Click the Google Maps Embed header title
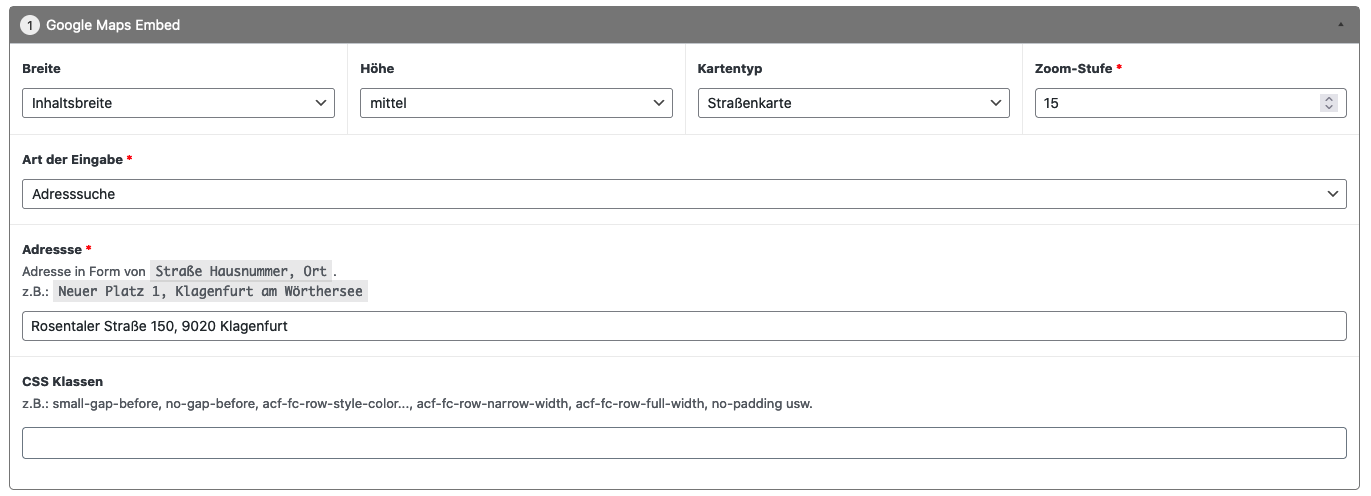This screenshot has height=496, width=1371. point(113,25)
